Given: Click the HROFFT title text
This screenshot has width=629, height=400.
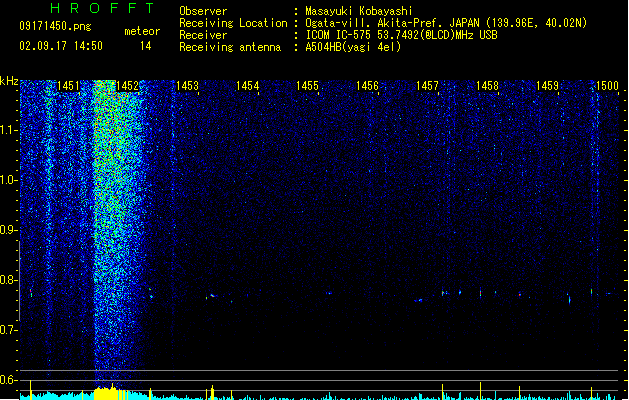Looking at the screenshot, I should pyautogui.click(x=102, y=8).
